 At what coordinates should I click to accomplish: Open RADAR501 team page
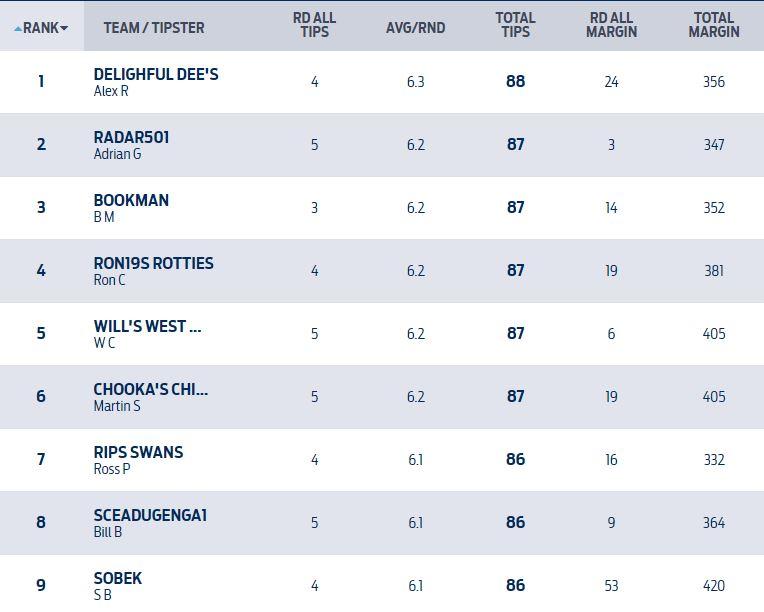pyautogui.click(x=131, y=138)
